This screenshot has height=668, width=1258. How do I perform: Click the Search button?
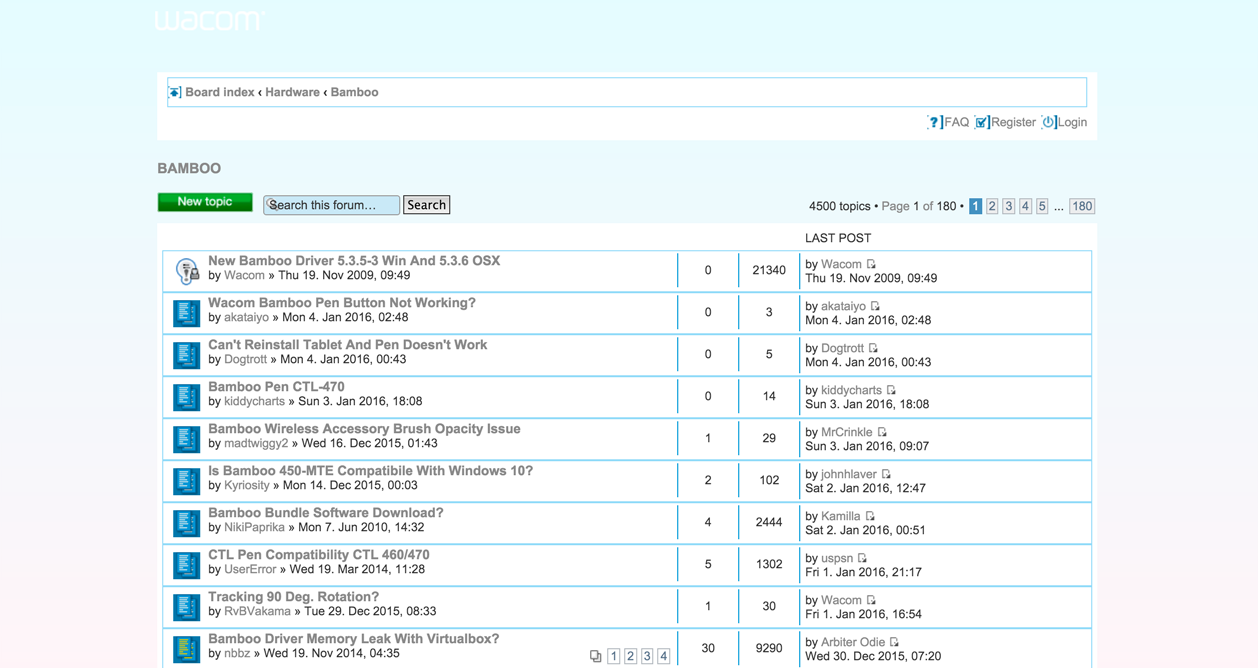(x=426, y=205)
